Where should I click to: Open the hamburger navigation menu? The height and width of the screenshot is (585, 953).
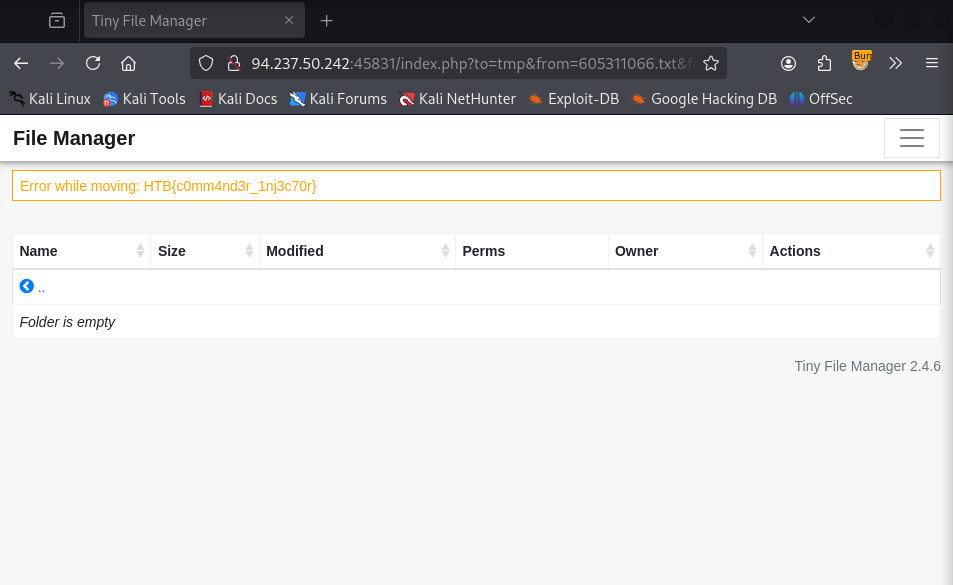pyautogui.click(x=911, y=138)
